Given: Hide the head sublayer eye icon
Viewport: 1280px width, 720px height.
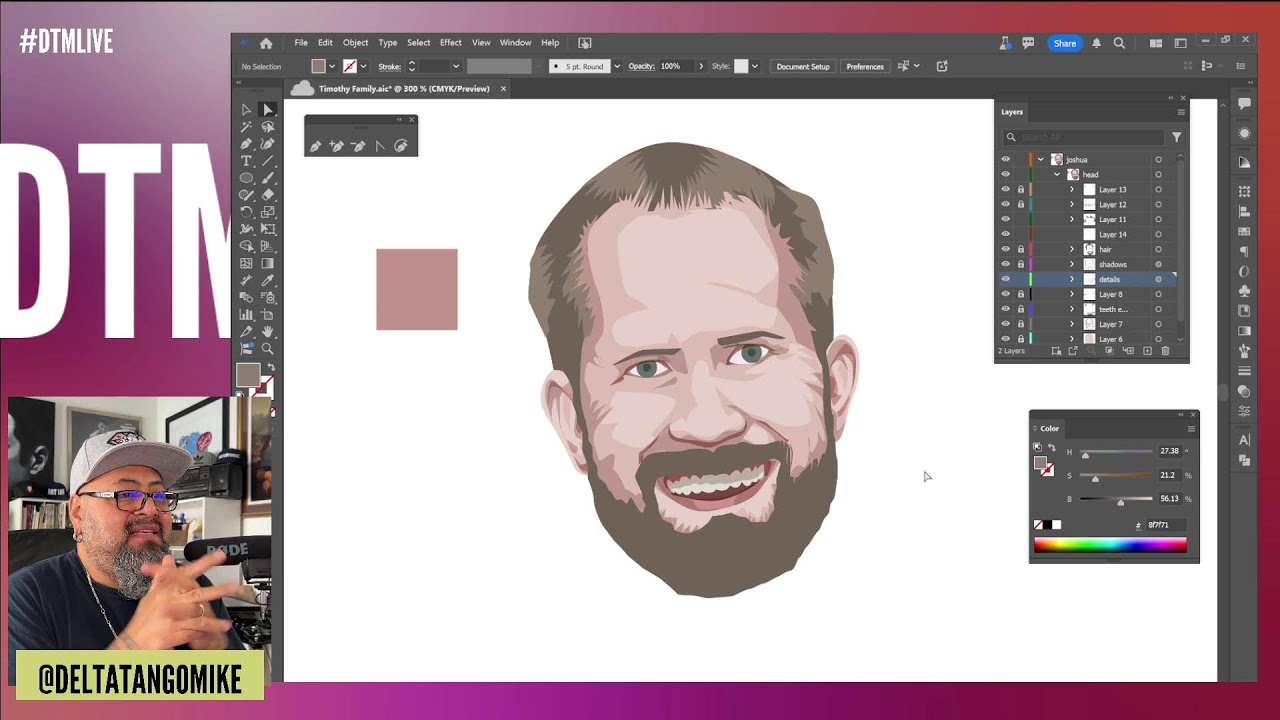Looking at the screenshot, I should pos(1006,174).
